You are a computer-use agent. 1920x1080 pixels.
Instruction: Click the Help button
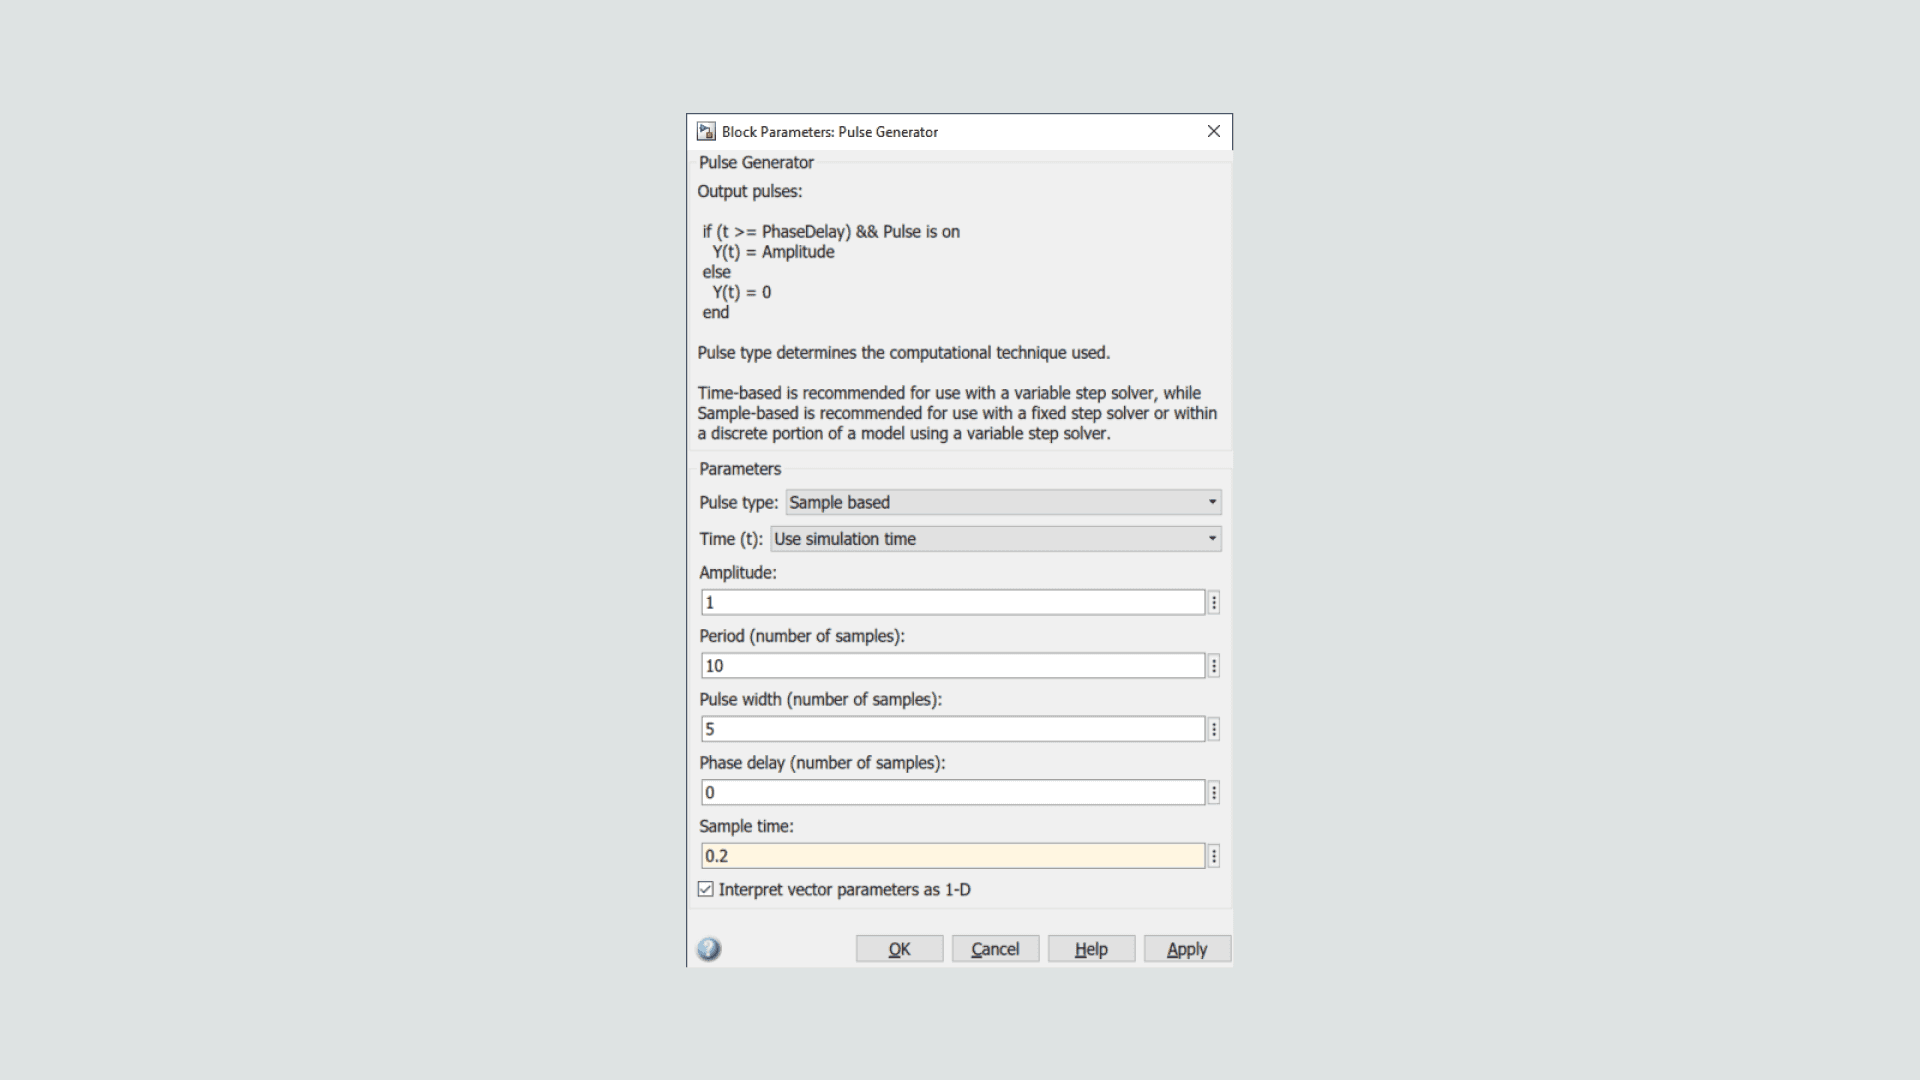1091,949
